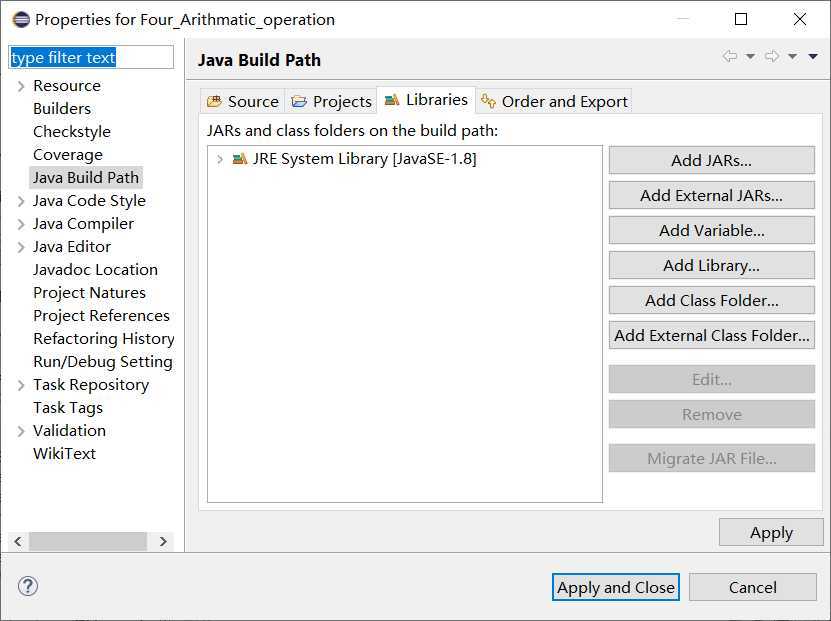Switch to the Source tab
Screen dimensions: 831x621
tap(243, 101)
